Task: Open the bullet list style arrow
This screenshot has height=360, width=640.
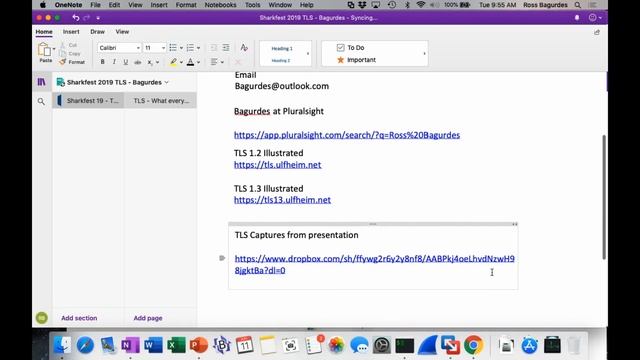Action: pos(181,48)
